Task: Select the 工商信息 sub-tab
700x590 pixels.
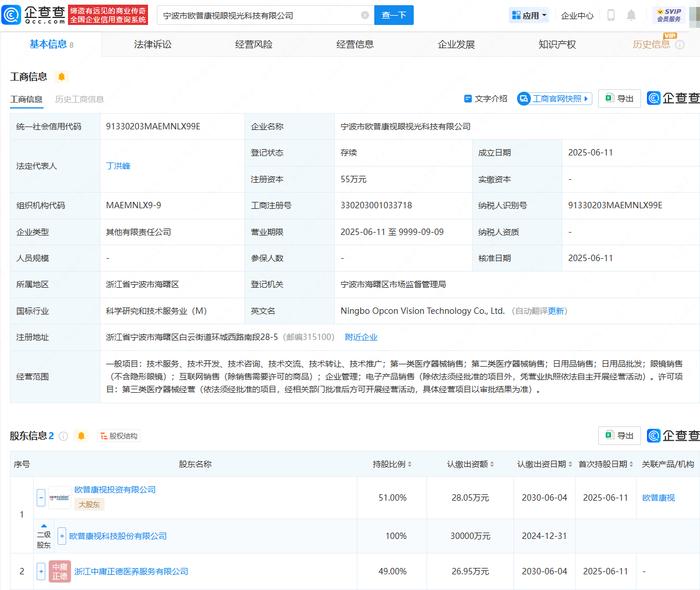Action: 26,99
